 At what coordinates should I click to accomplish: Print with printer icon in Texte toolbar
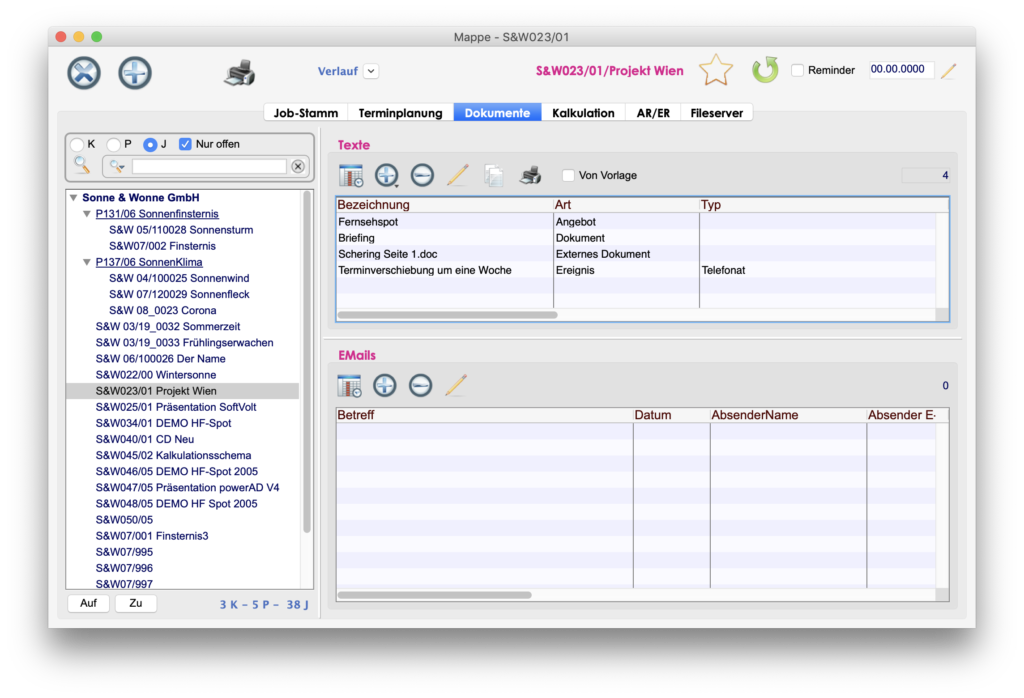(x=530, y=175)
